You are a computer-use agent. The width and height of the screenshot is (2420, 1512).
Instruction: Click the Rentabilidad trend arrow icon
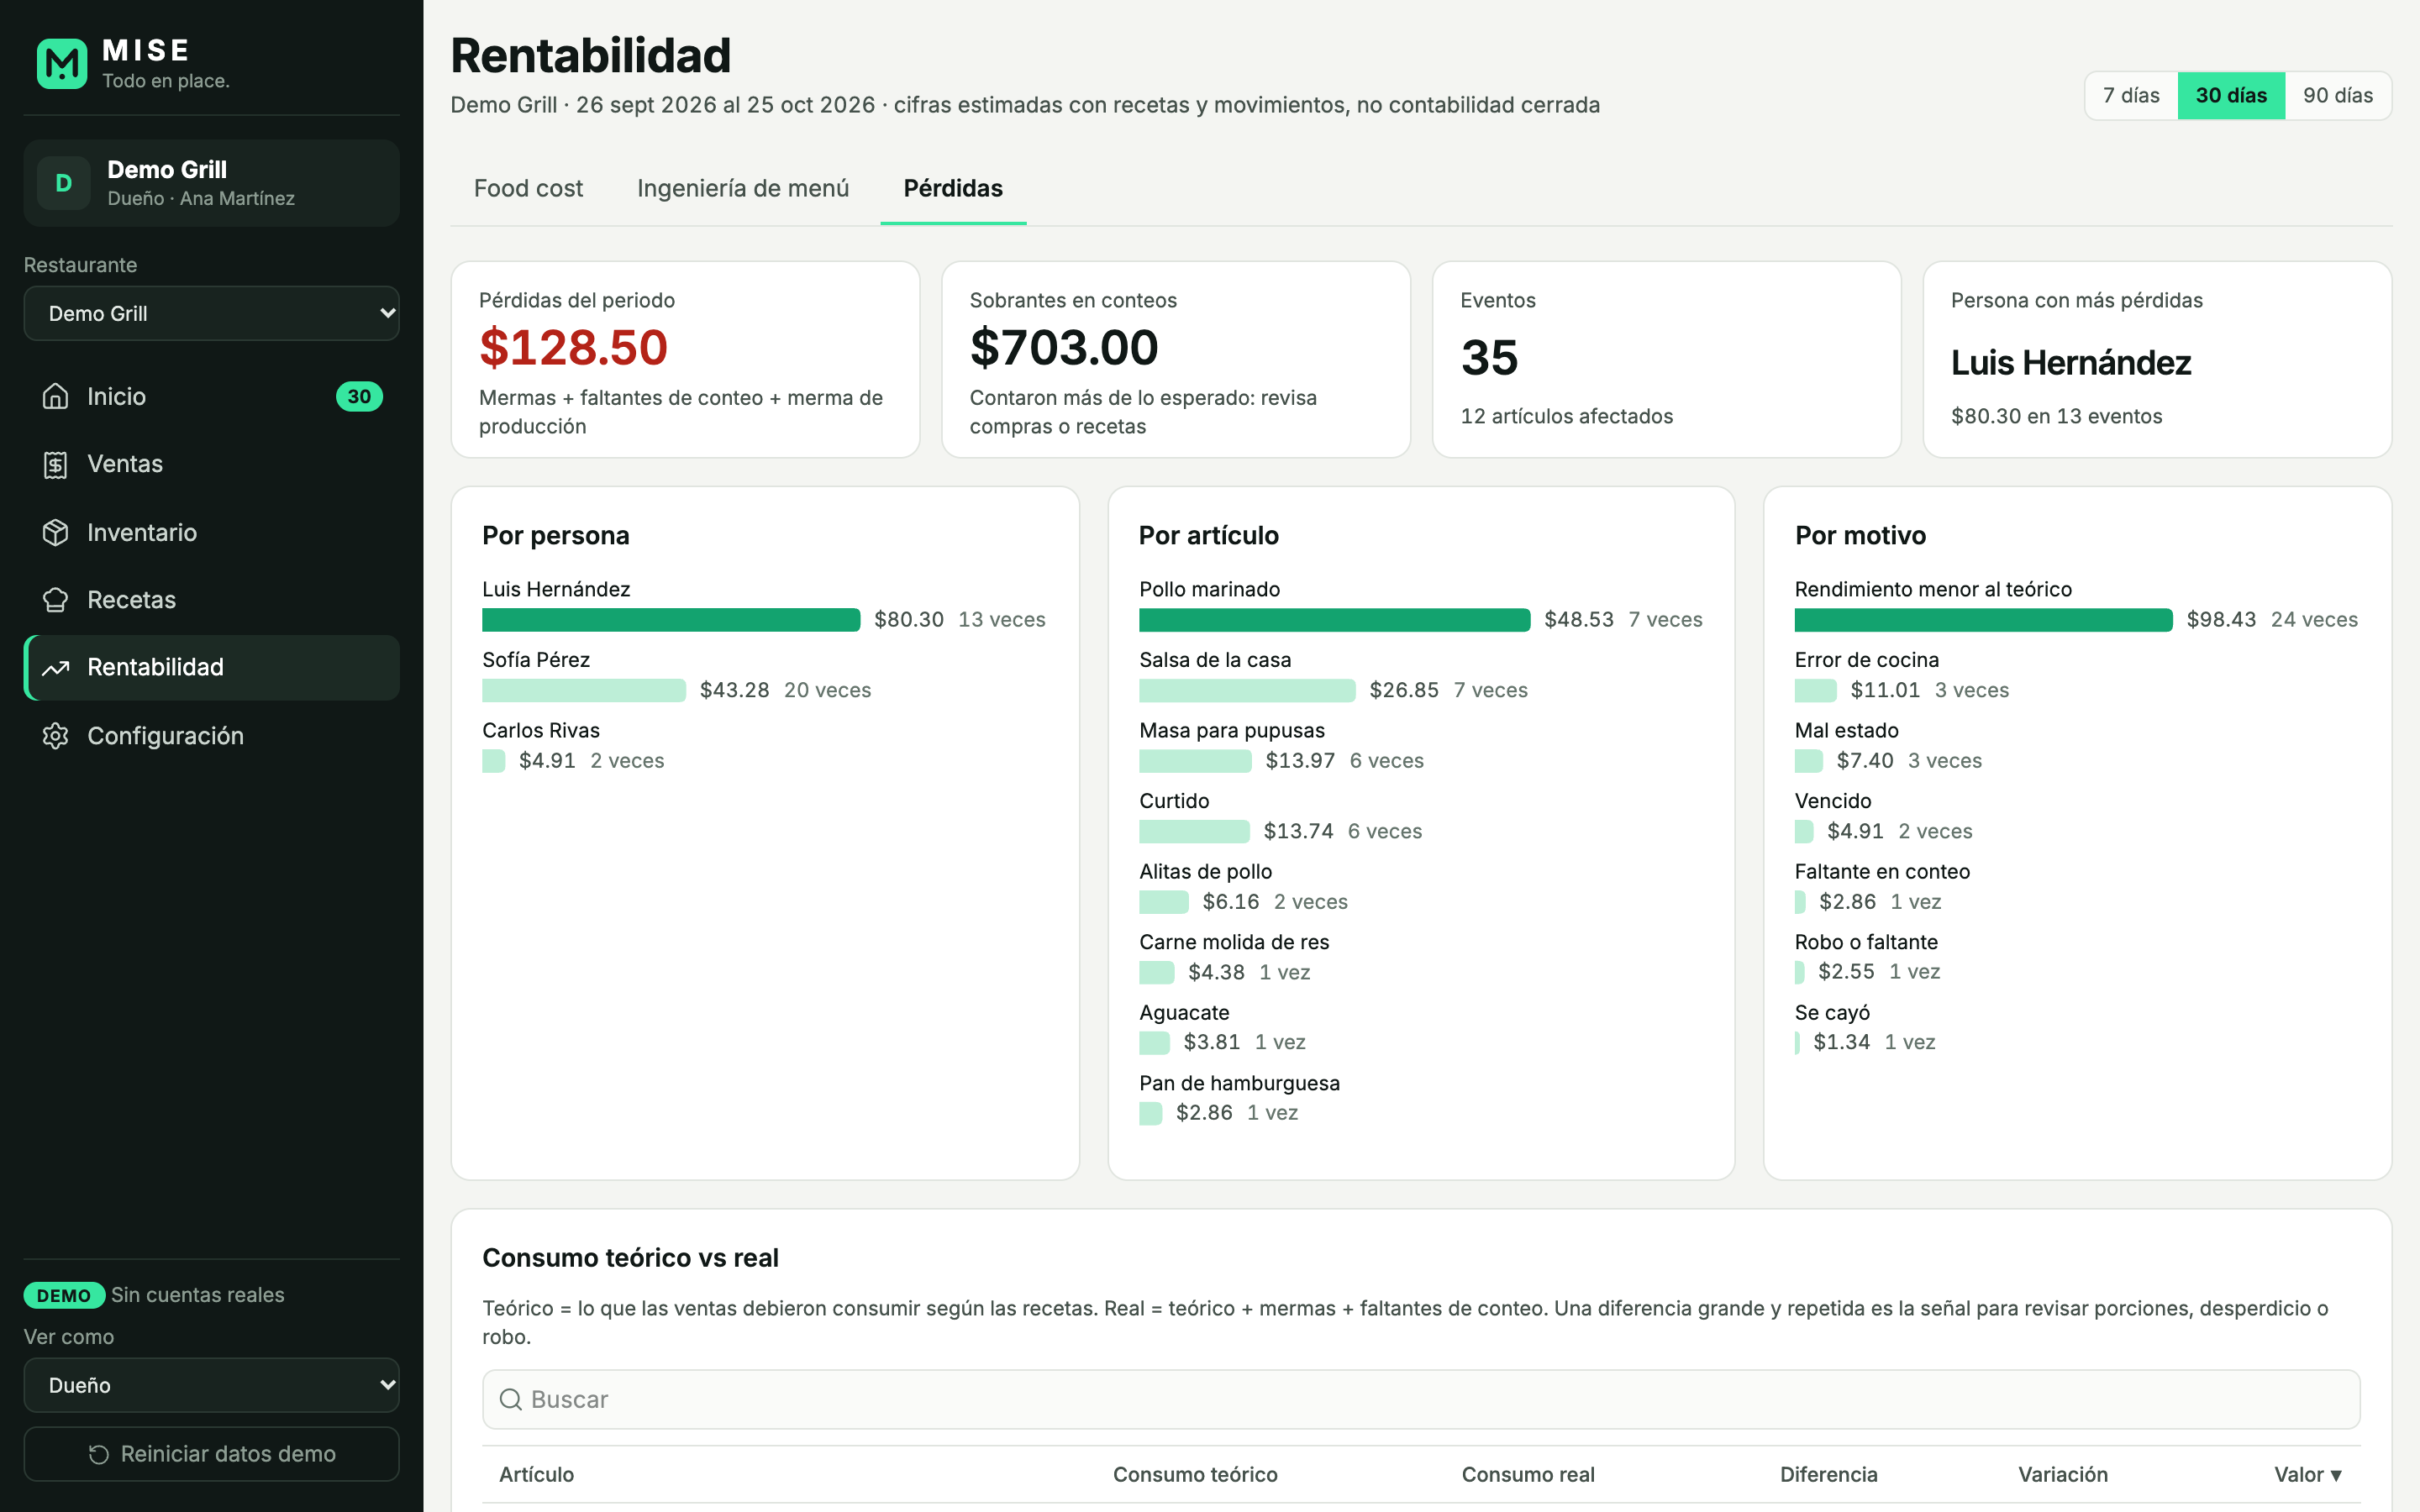56,667
